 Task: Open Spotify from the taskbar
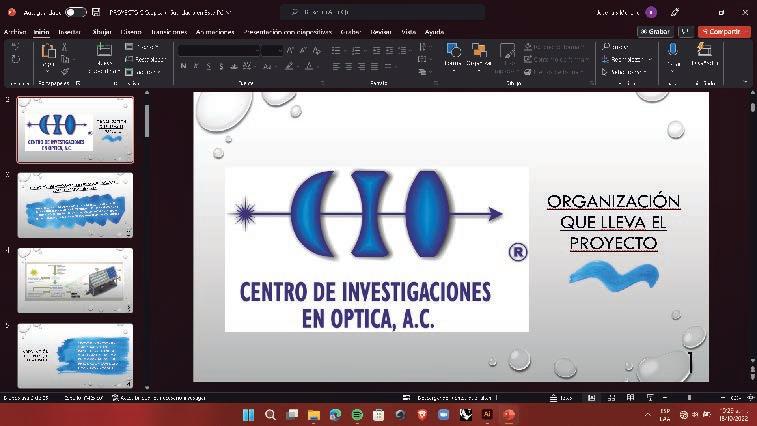click(x=357, y=414)
